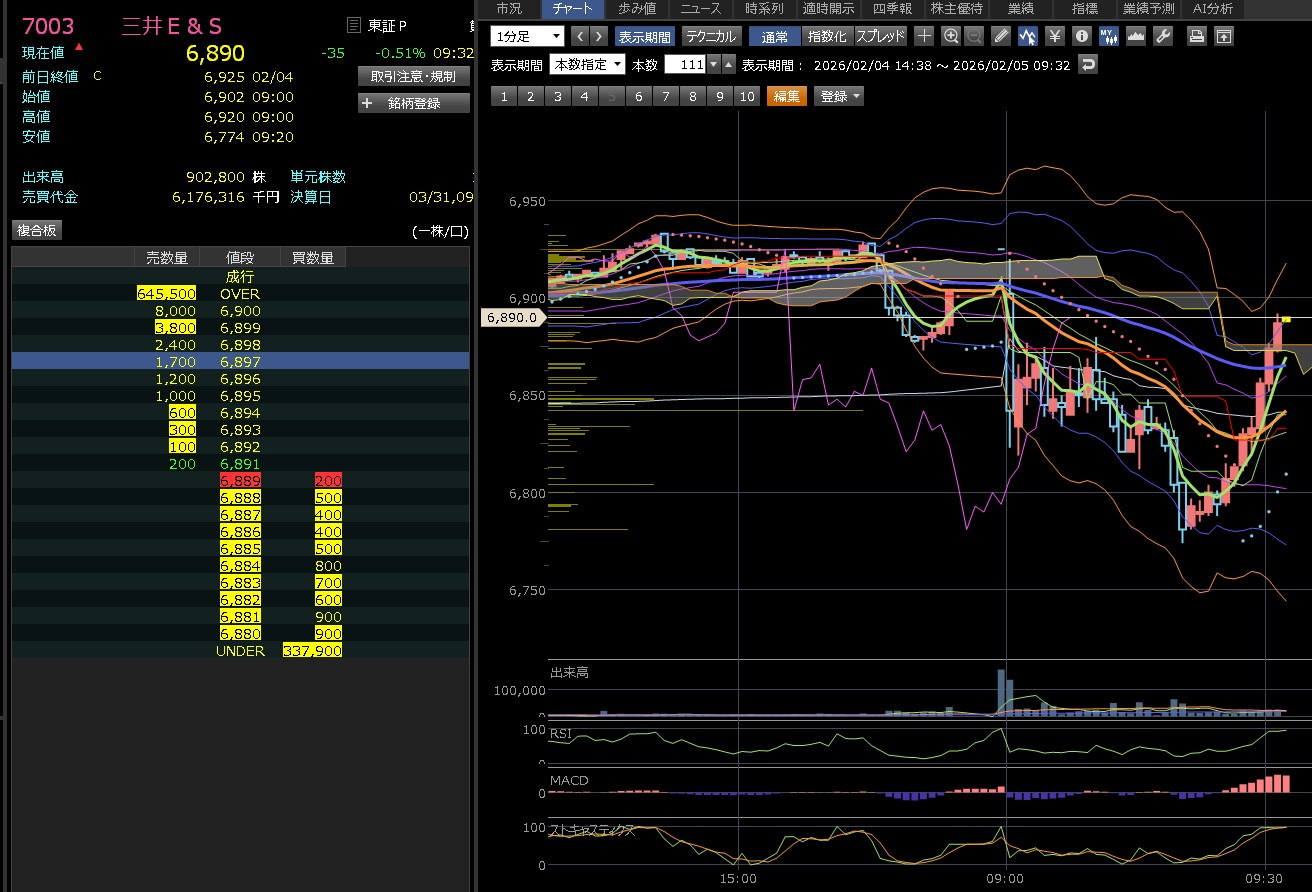Click the crosshair cursor icon in chart toolbar
This screenshot has width=1312, height=892.
pyautogui.click(x=924, y=36)
